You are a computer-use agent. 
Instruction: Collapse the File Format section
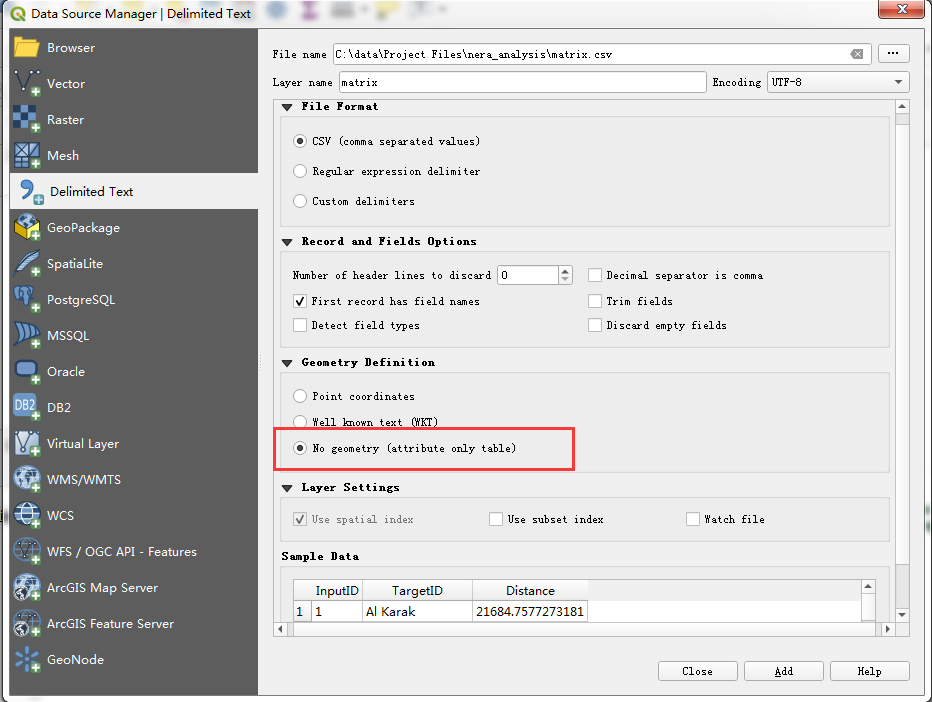coord(287,107)
